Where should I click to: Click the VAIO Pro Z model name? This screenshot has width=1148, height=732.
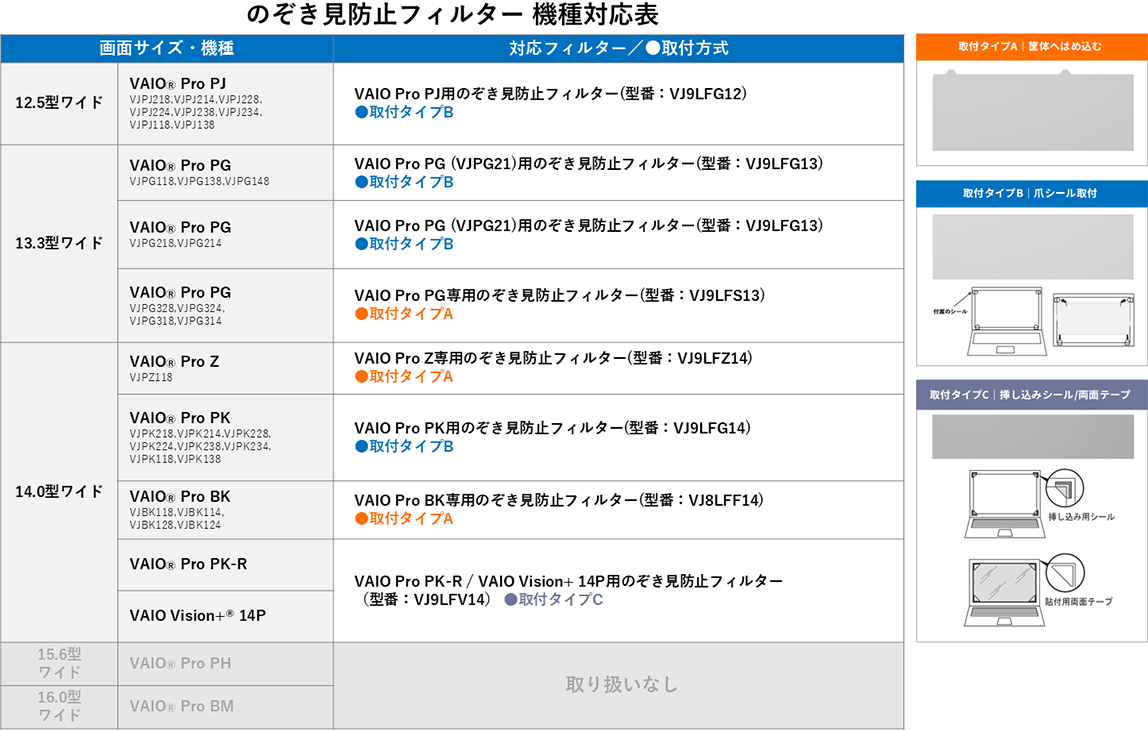click(x=174, y=362)
